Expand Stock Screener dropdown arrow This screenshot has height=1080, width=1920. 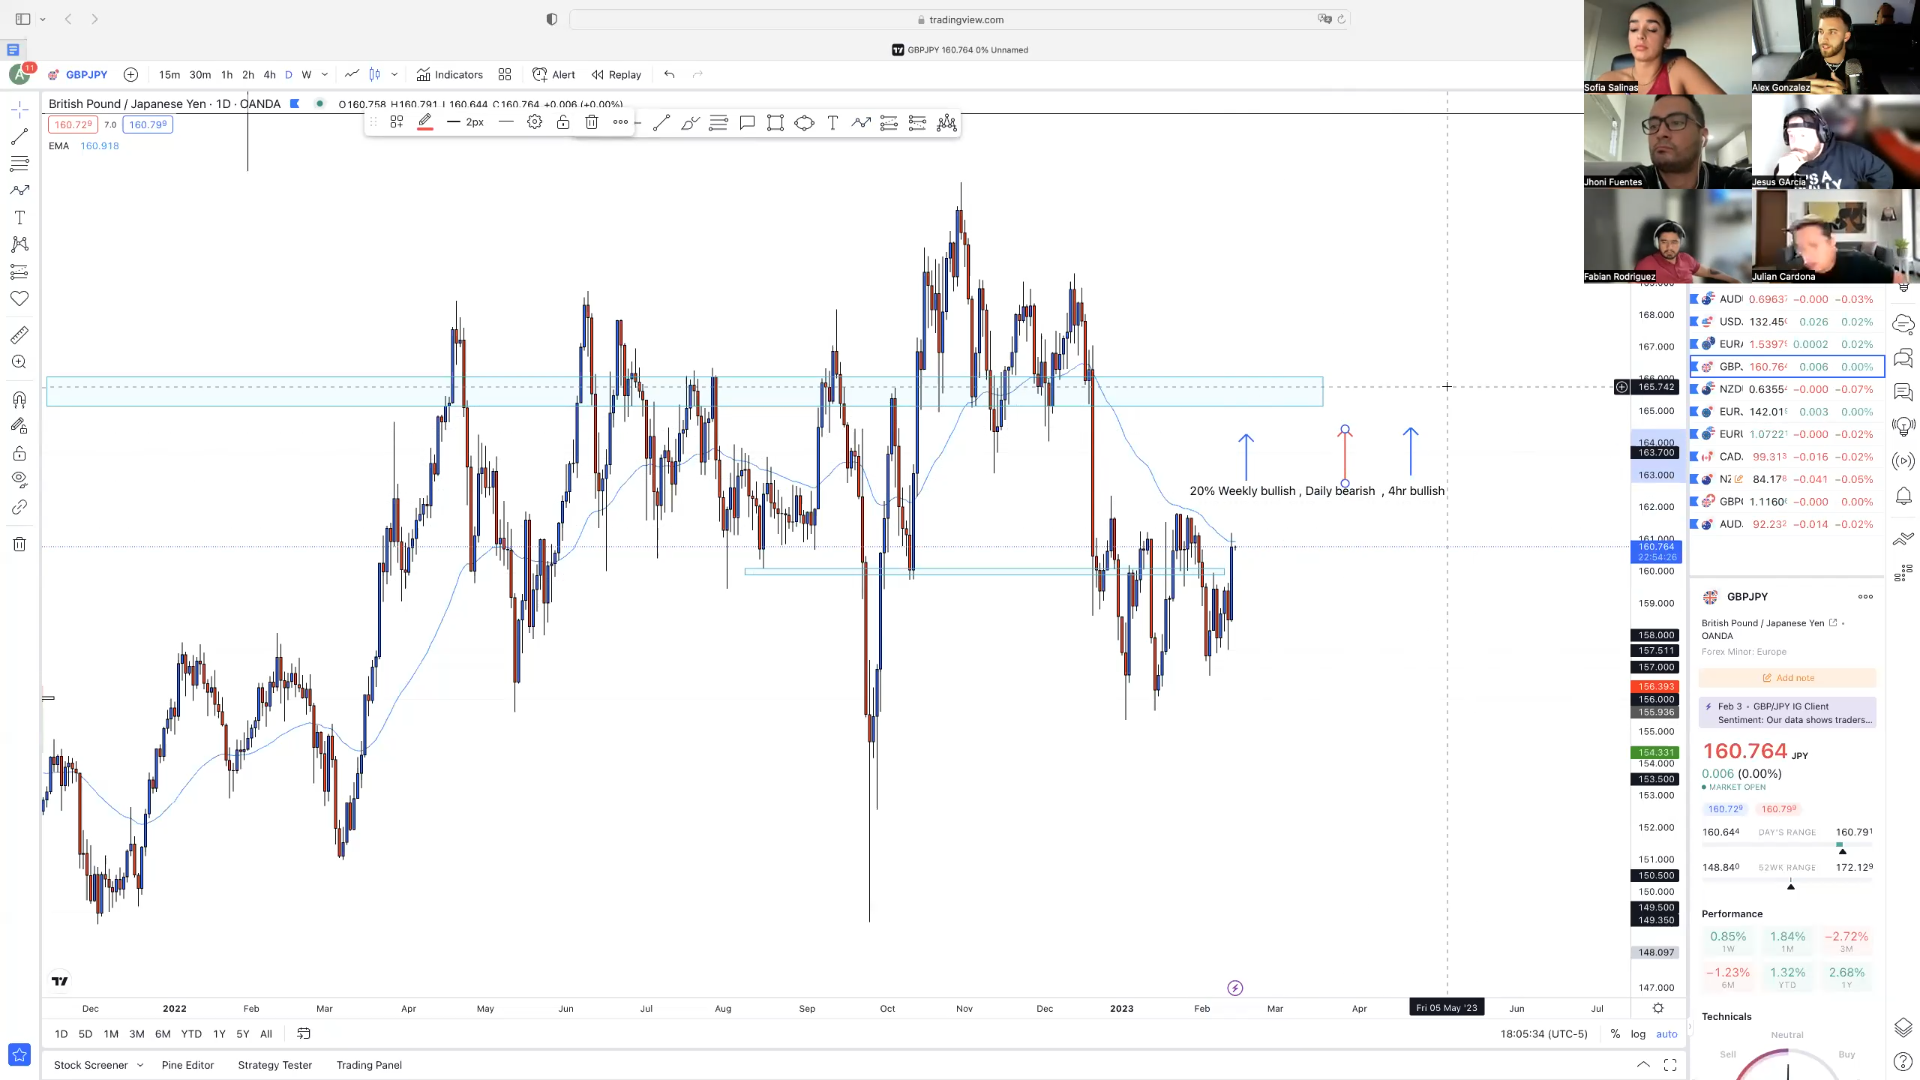click(140, 1065)
